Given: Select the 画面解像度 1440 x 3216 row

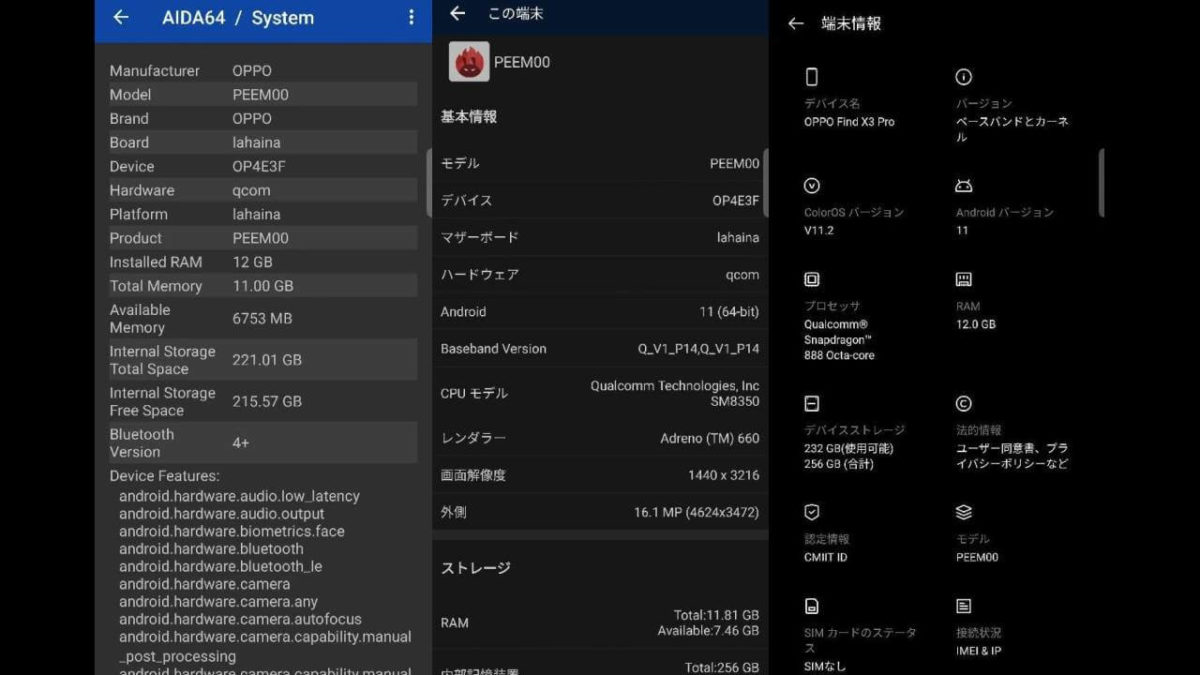Looking at the screenshot, I should pyautogui.click(x=600, y=475).
